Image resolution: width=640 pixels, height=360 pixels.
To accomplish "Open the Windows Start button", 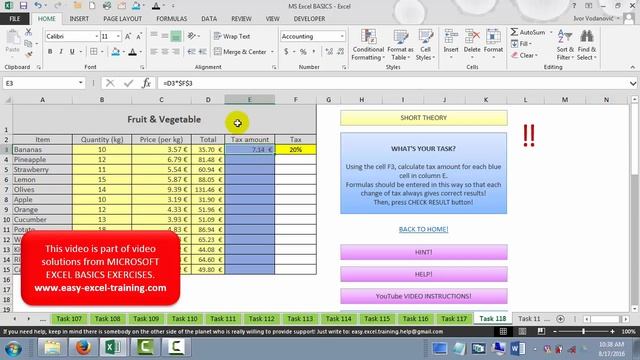I will coord(13,348).
